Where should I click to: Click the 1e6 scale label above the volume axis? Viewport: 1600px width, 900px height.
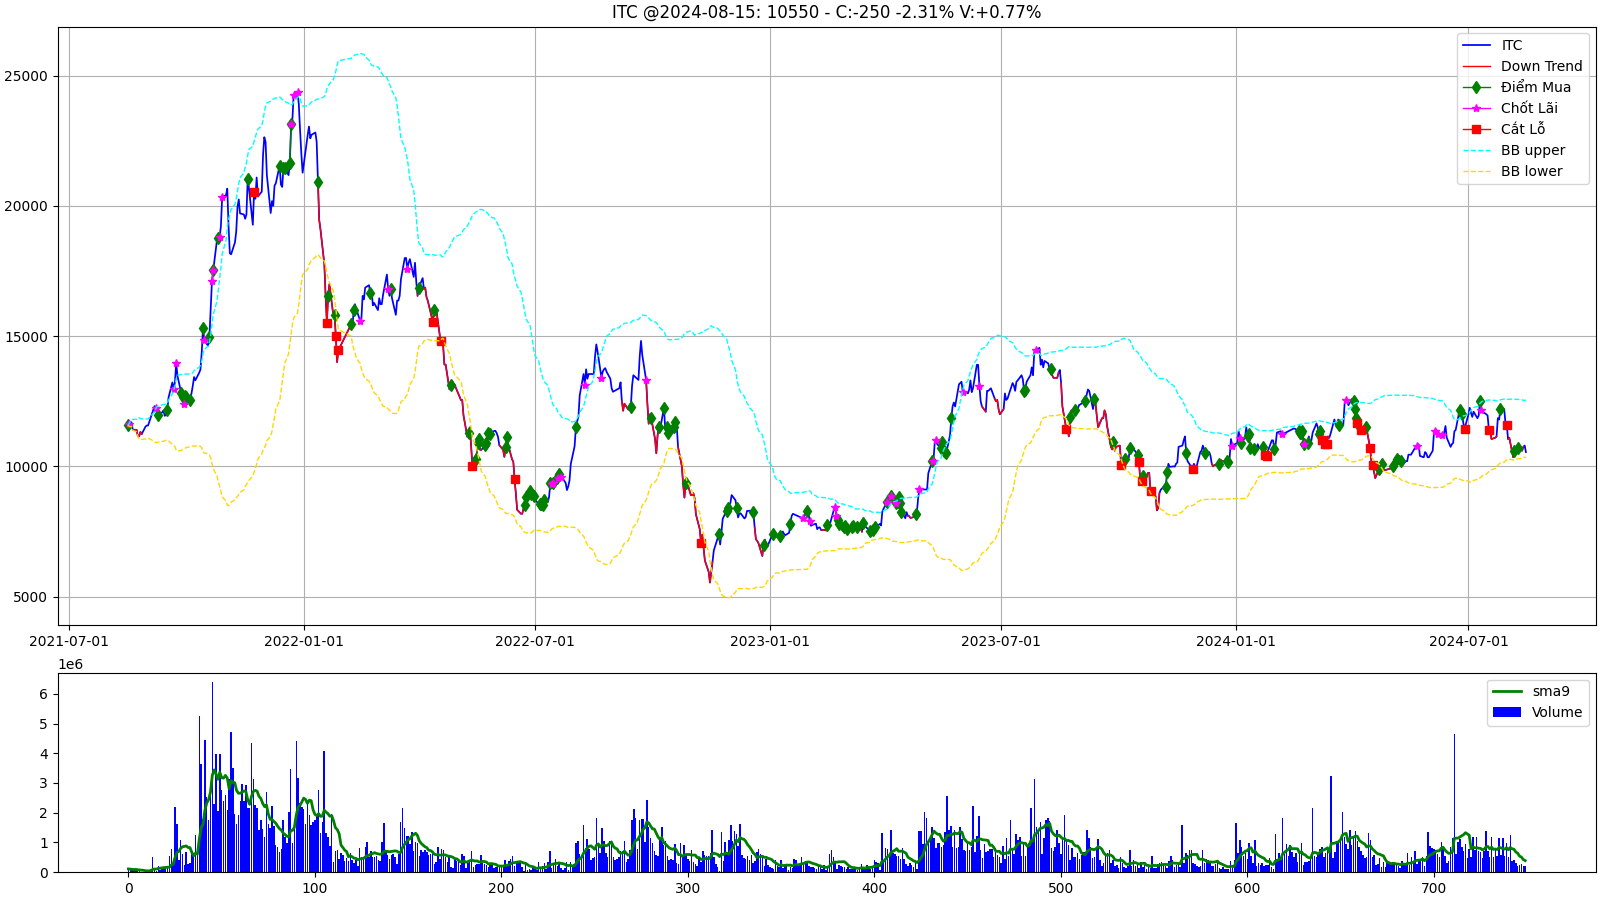tap(71, 664)
